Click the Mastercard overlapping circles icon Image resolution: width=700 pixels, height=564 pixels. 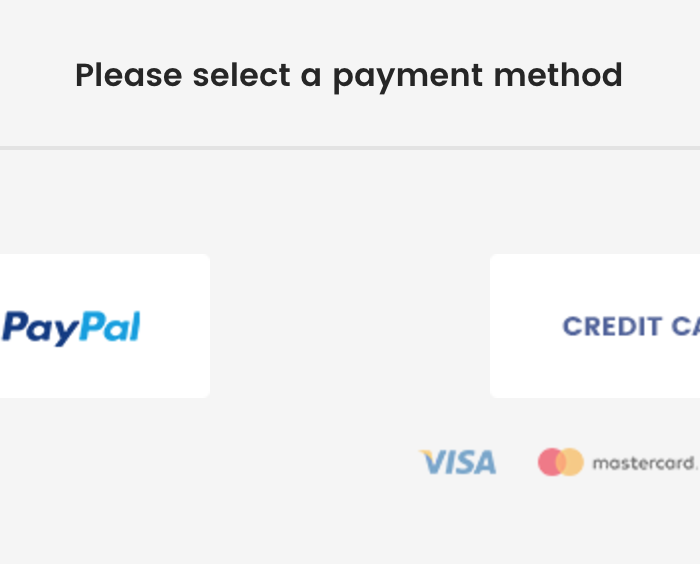pos(560,462)
